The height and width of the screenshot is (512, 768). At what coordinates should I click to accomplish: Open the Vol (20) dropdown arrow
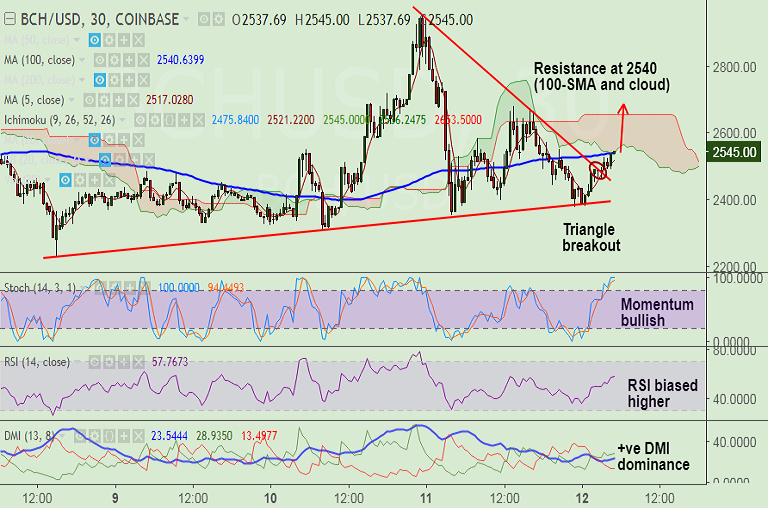48,180
